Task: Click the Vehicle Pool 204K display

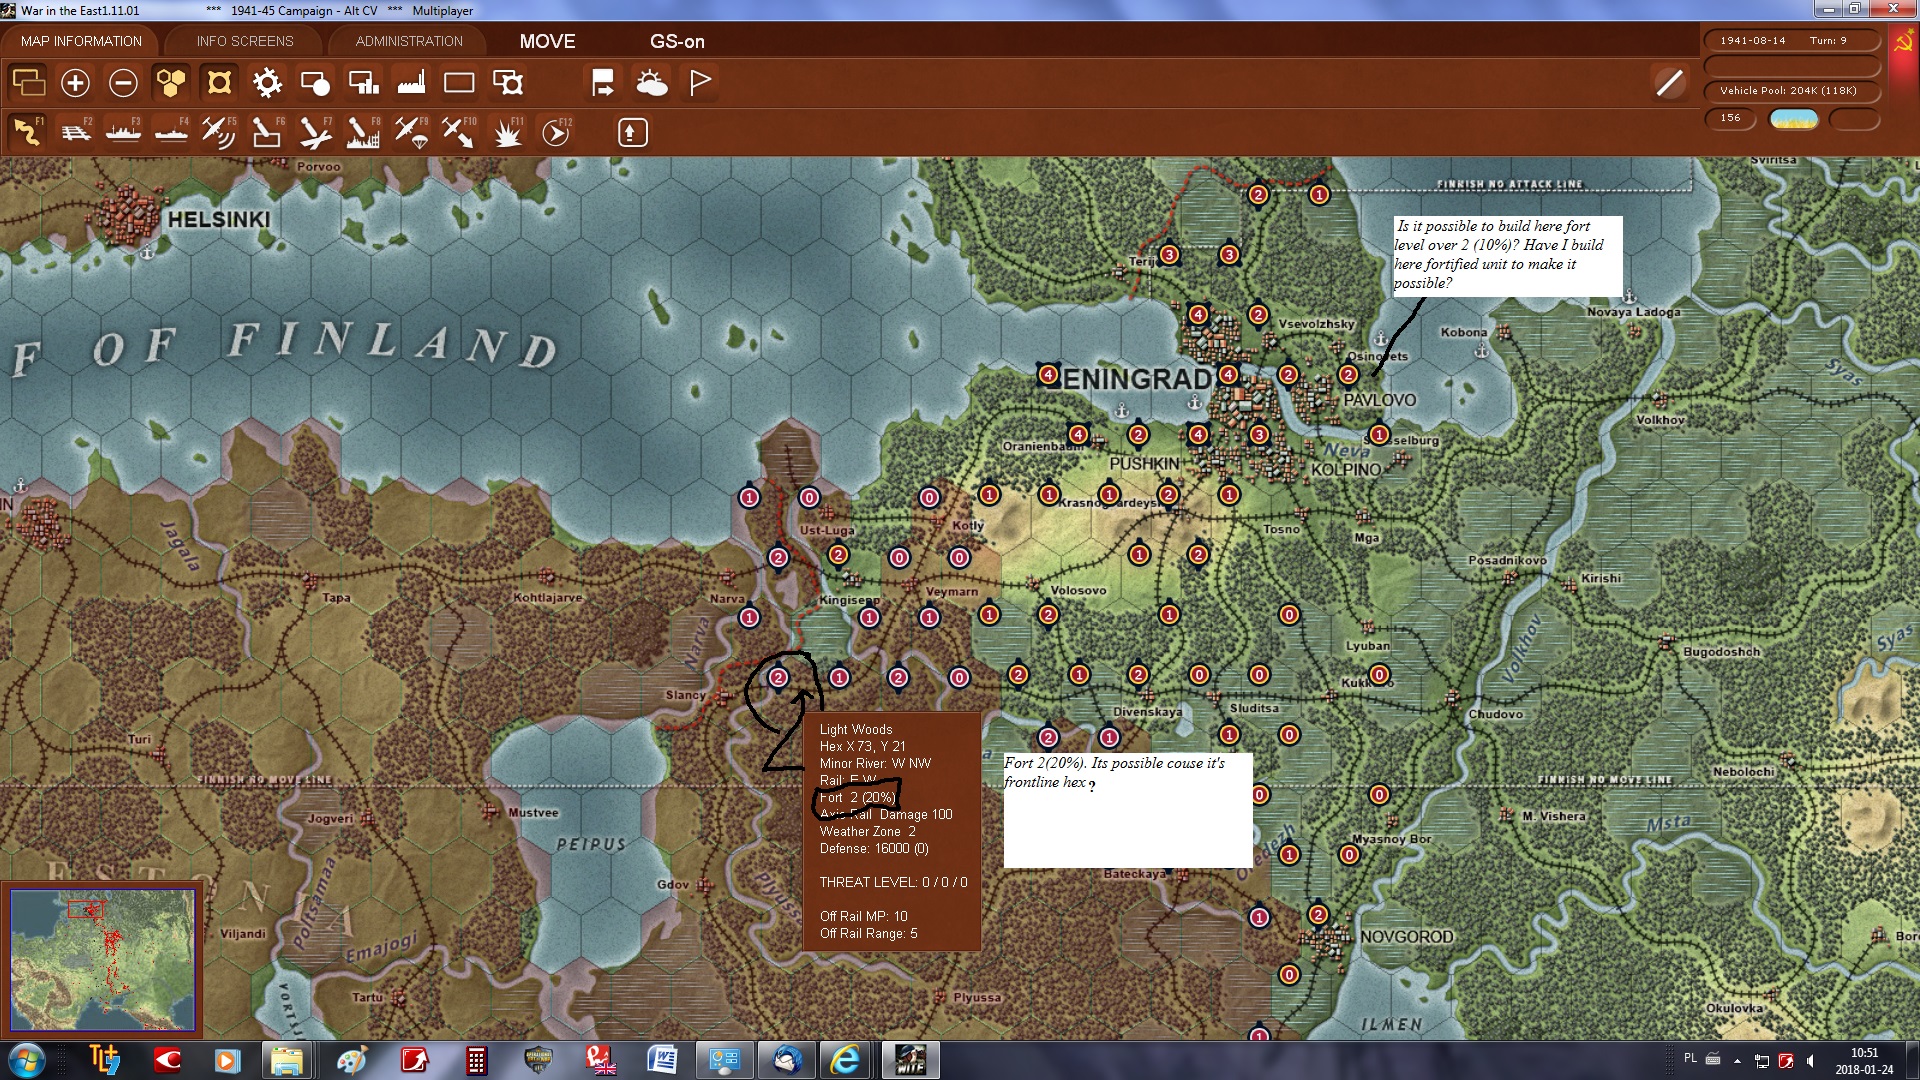Action: click(x=1790, y=90)
